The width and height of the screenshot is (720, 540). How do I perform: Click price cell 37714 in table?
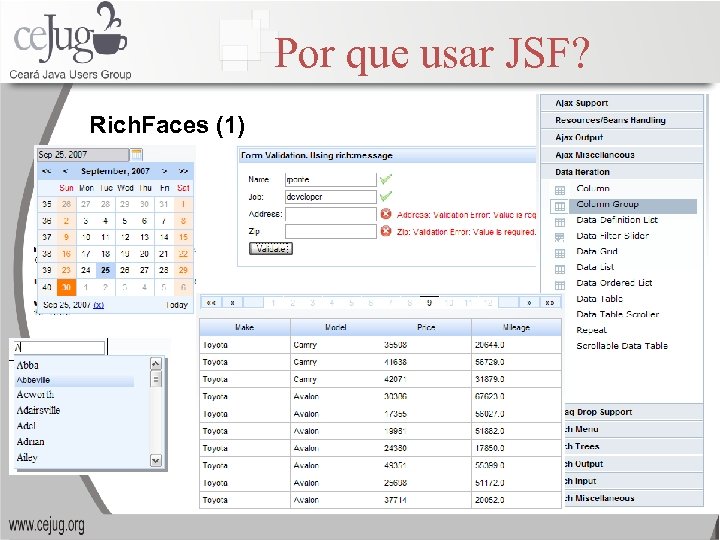pyautogui.click(x=395, y=500)
